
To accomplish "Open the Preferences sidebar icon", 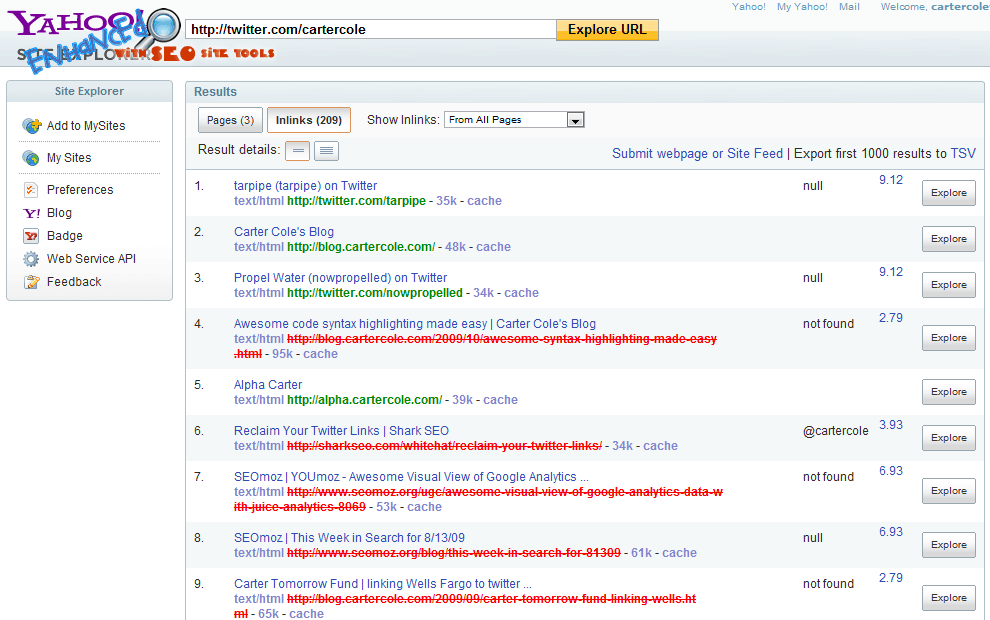I will (31, 190).
